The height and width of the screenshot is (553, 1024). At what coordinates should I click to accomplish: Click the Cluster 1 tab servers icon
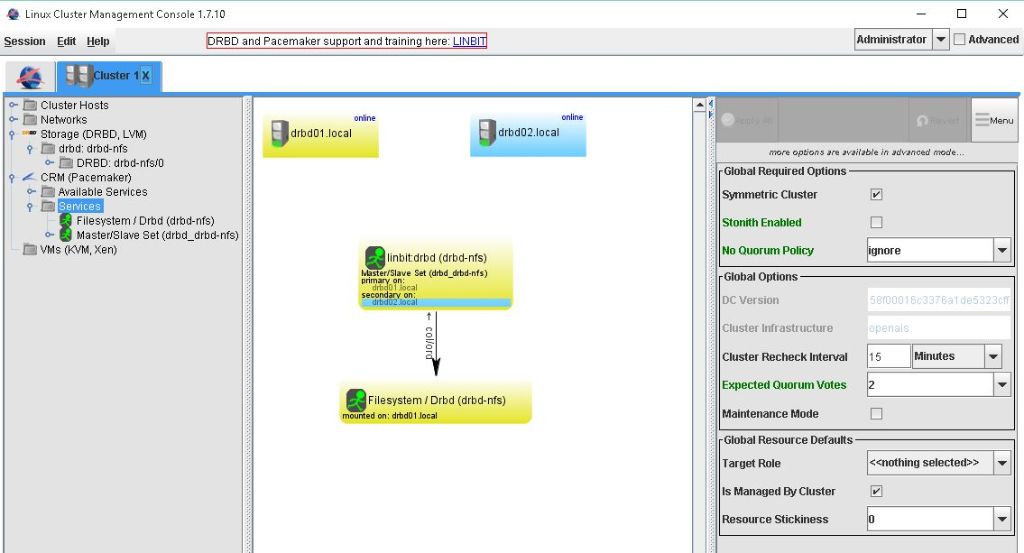click(78, 76)
